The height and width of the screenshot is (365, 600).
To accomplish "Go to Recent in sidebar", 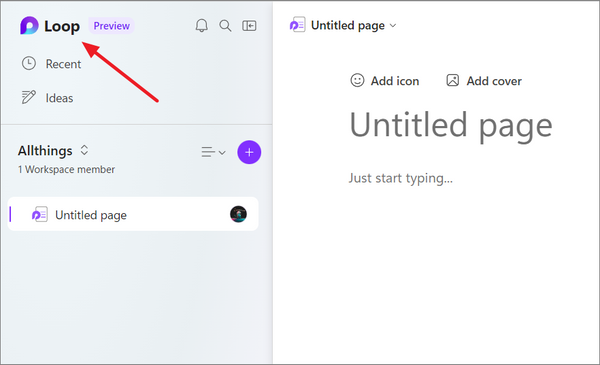I will pos(63,64).
